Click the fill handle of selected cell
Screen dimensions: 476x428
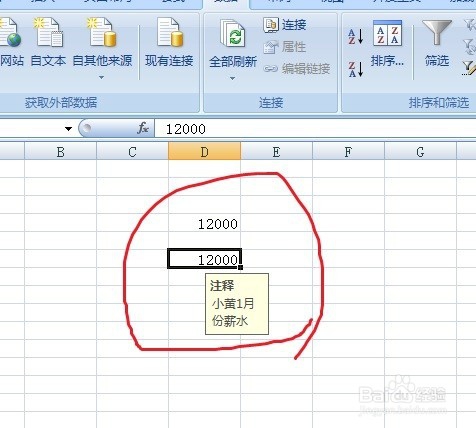pyautogui.click(x=241, y=267)
